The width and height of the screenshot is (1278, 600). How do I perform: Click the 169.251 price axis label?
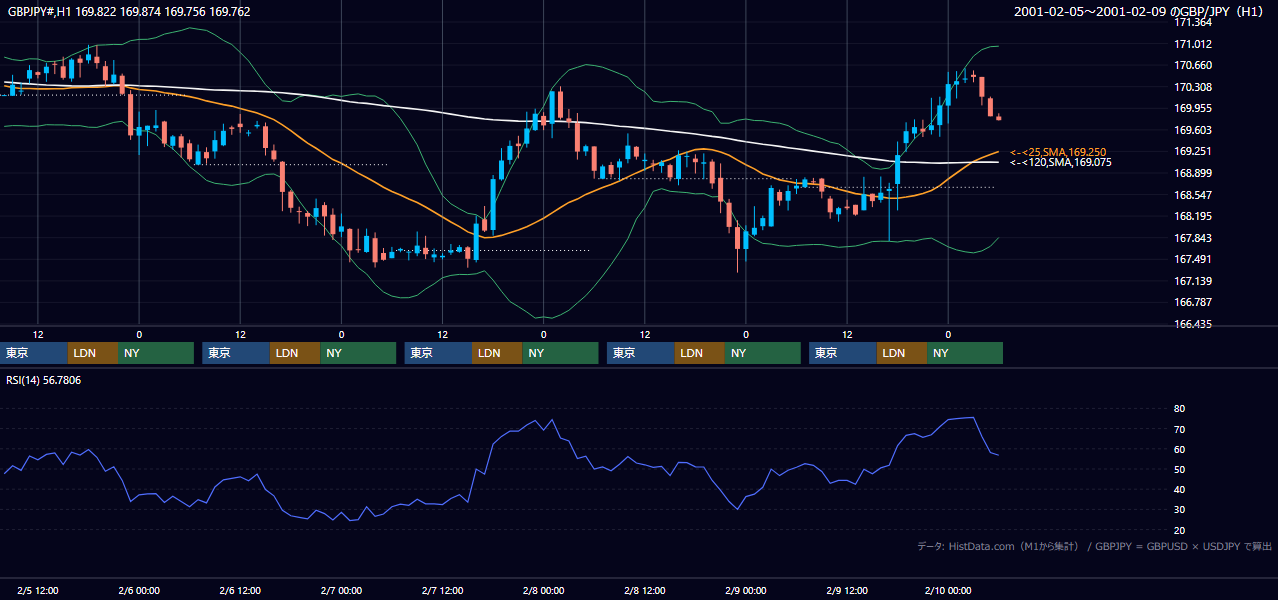pos(1191,152)
